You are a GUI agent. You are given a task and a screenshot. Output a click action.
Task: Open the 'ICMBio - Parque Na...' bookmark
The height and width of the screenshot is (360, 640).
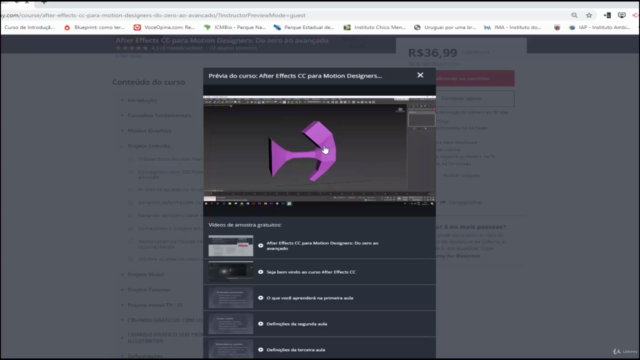pos(235,27)
